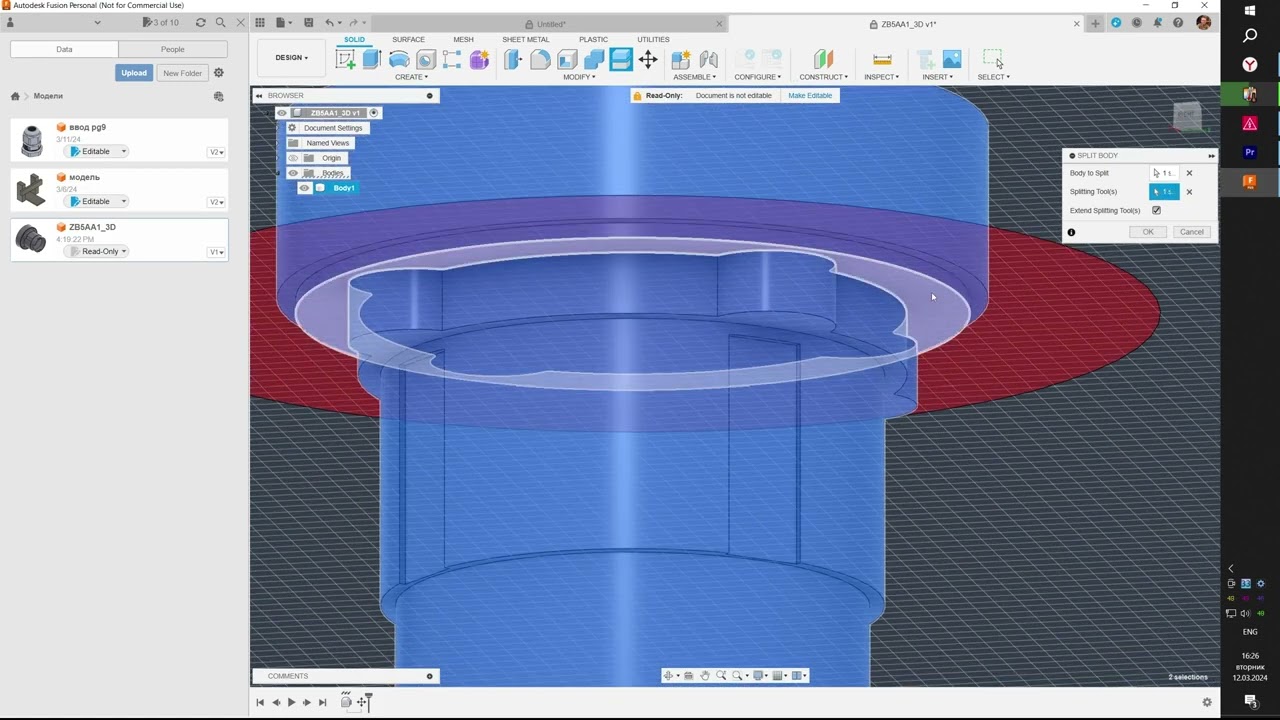Image resolution: width=1280 pixels, height=720 pixels.
Task: Select the Shell tool
Action: (x=567, y=60)
